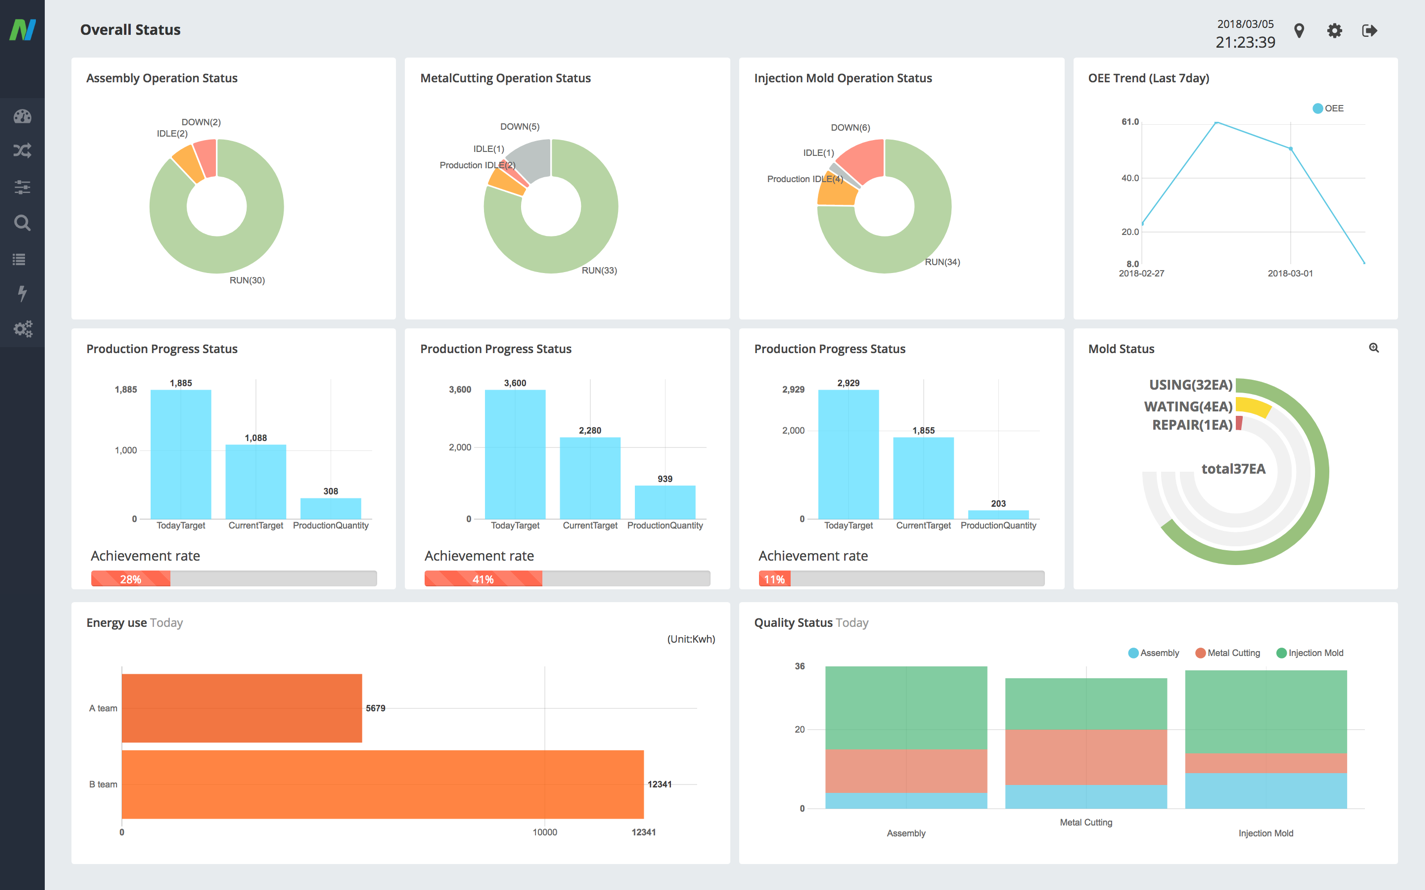
Task: Click the 1,088 CurrentTarget bar
Action: [256, 481]
